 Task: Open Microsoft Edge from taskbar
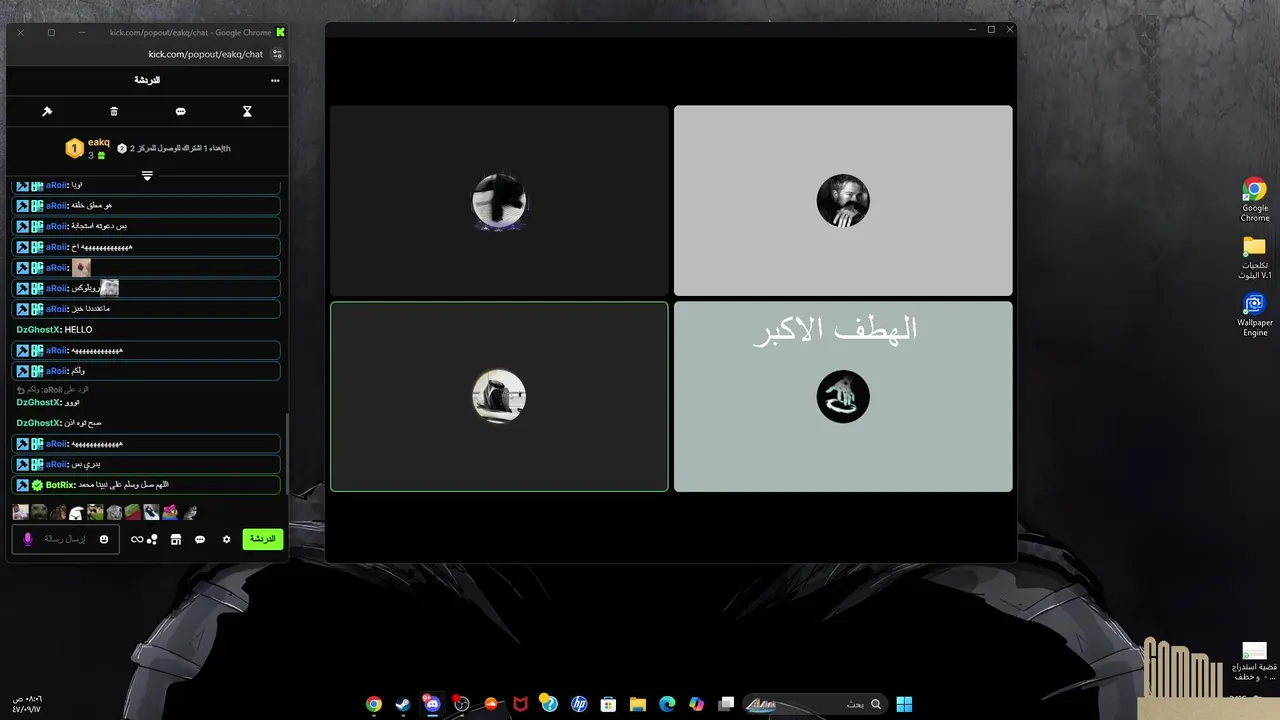[667, 704]
